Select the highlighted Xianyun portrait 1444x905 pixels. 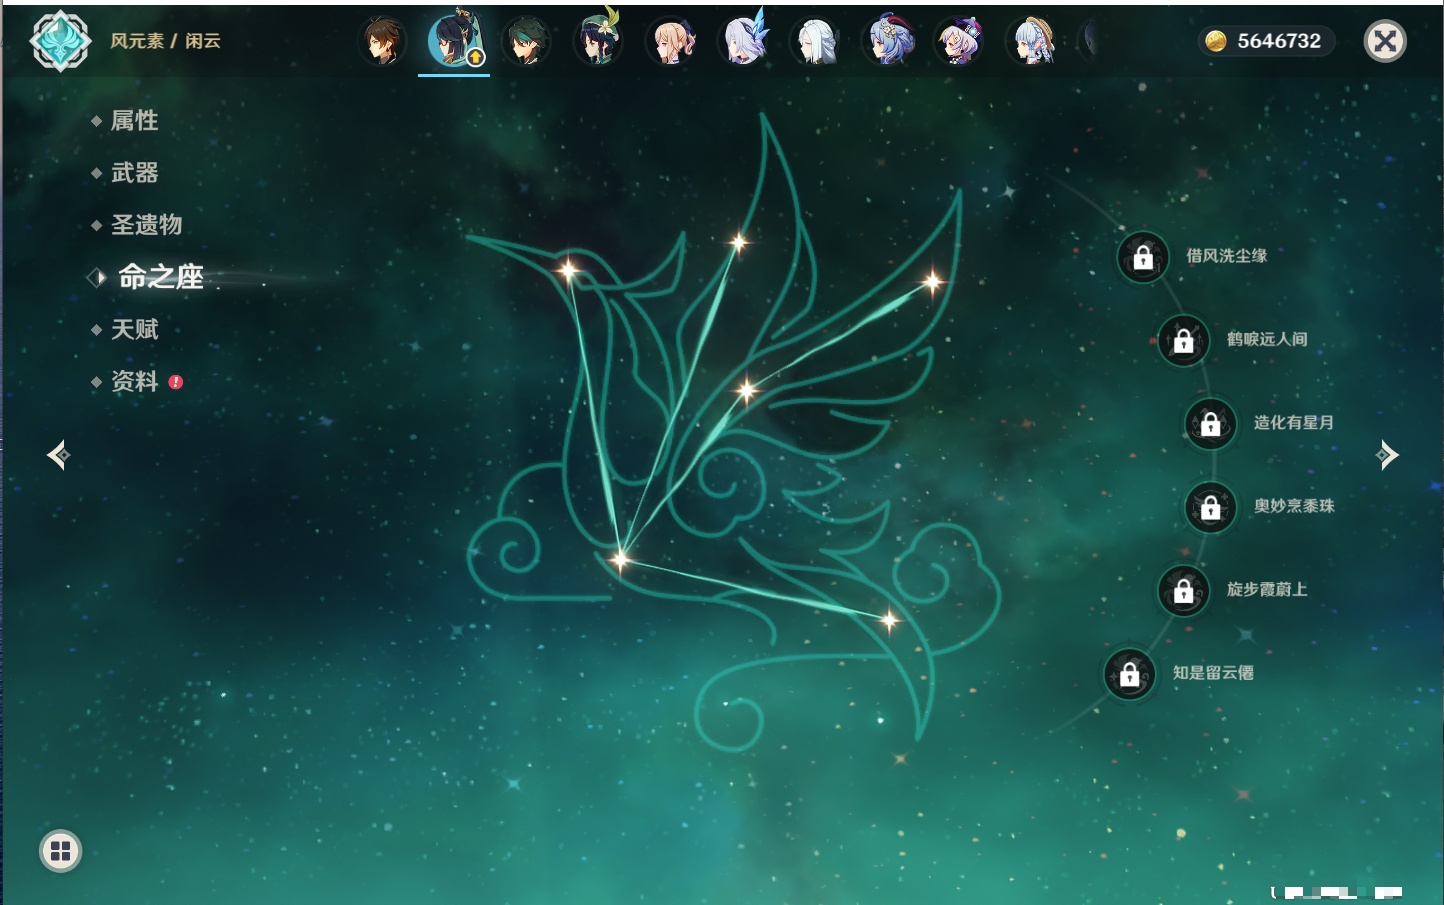(x=454, y=40)
